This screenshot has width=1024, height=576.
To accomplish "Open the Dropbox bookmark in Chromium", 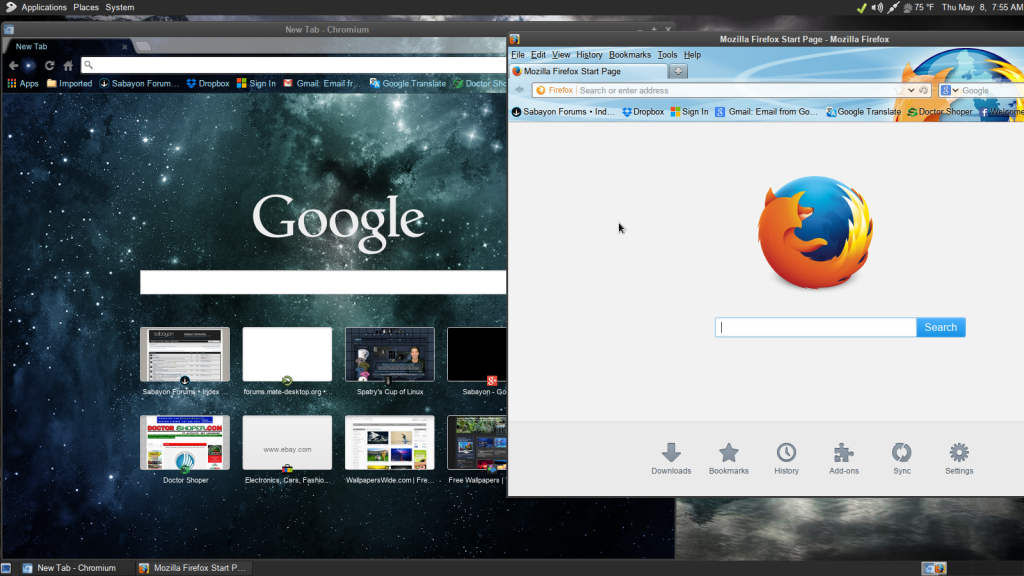I will tap(208, 84).
